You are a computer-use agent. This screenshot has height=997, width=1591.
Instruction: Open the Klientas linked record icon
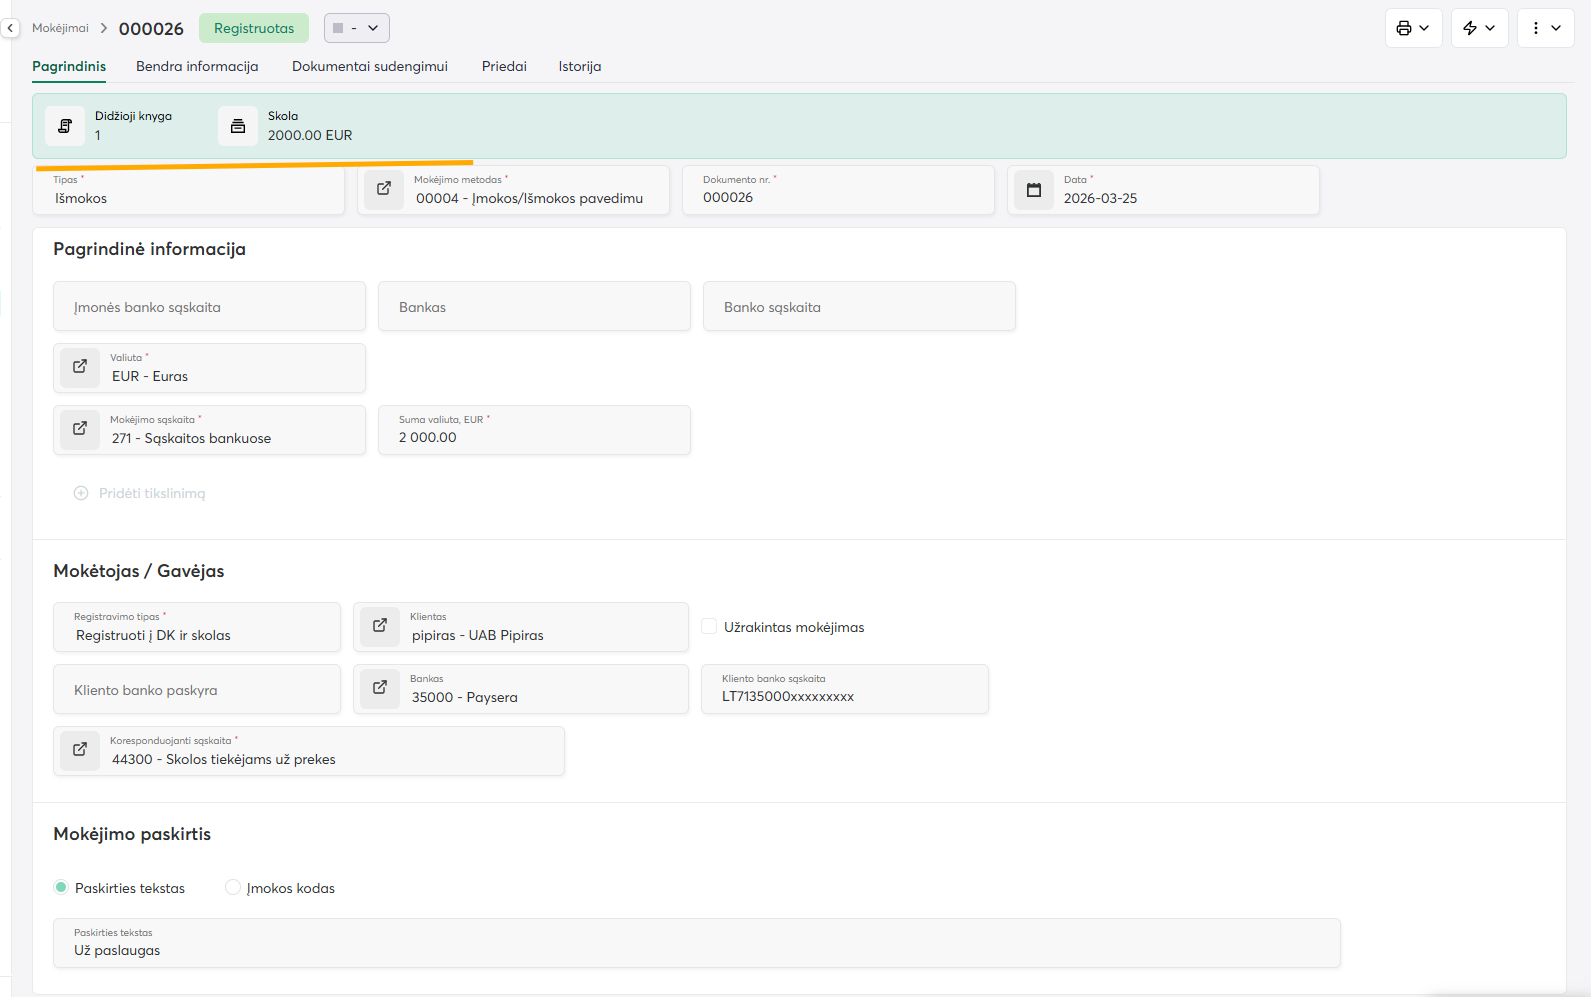coord(380,626)
